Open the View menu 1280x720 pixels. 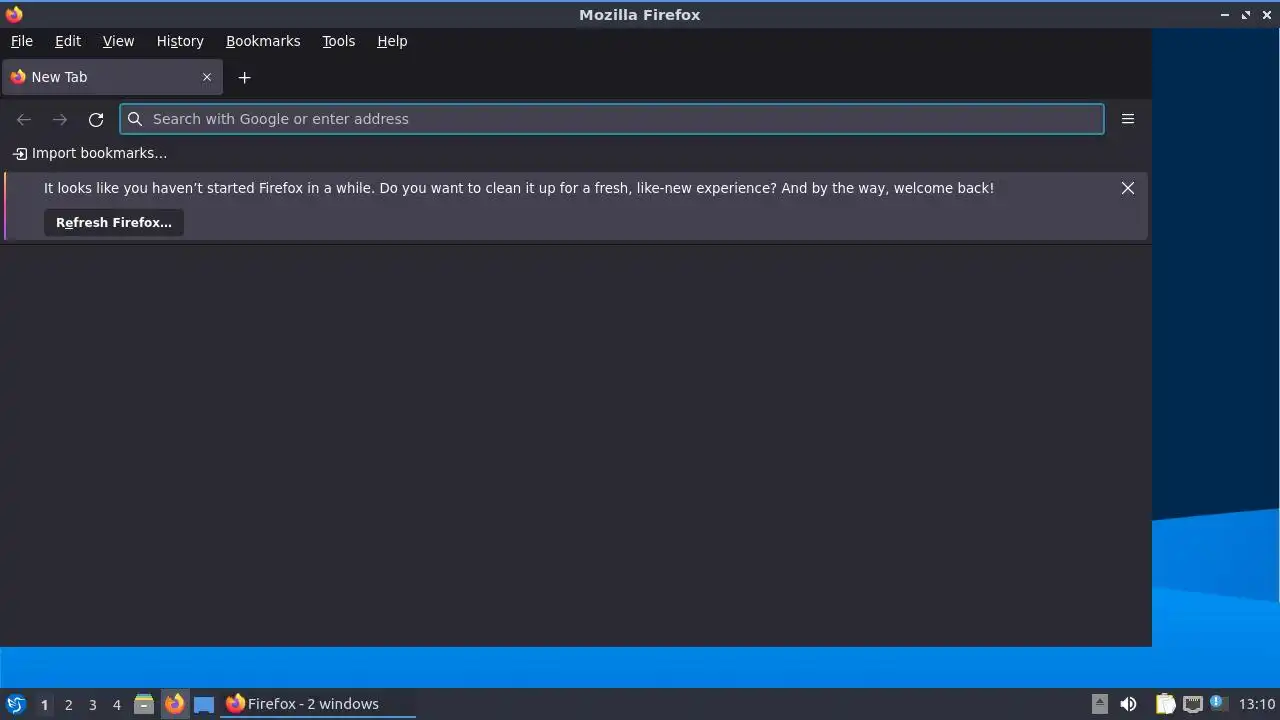coord(118,41)
